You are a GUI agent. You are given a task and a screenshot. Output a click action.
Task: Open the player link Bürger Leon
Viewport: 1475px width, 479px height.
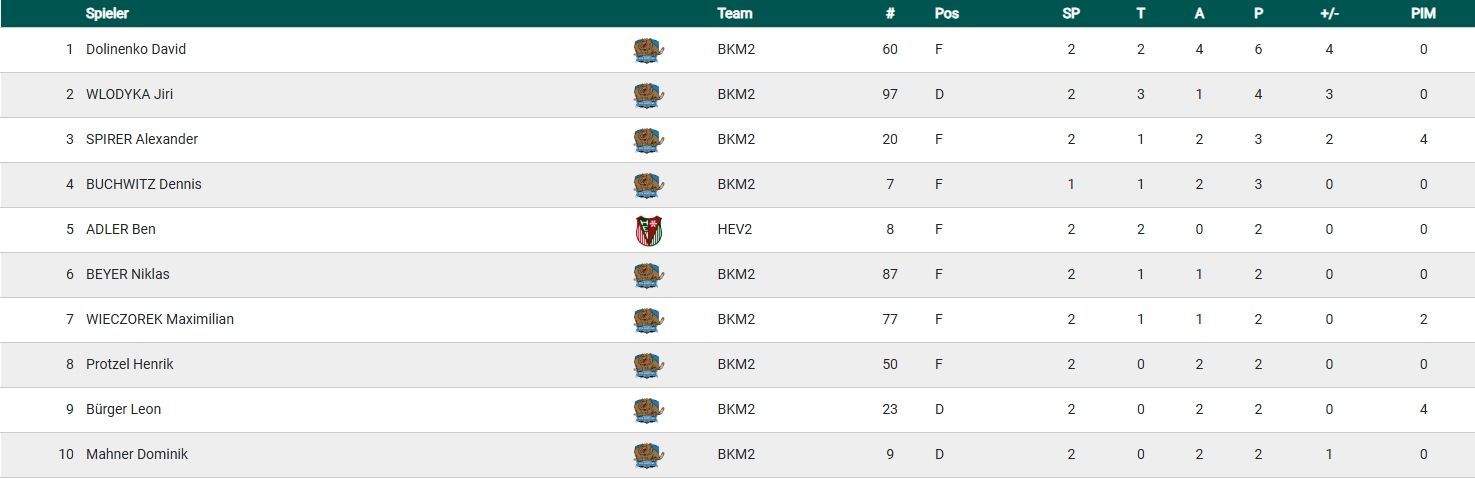tap(123, 409)
